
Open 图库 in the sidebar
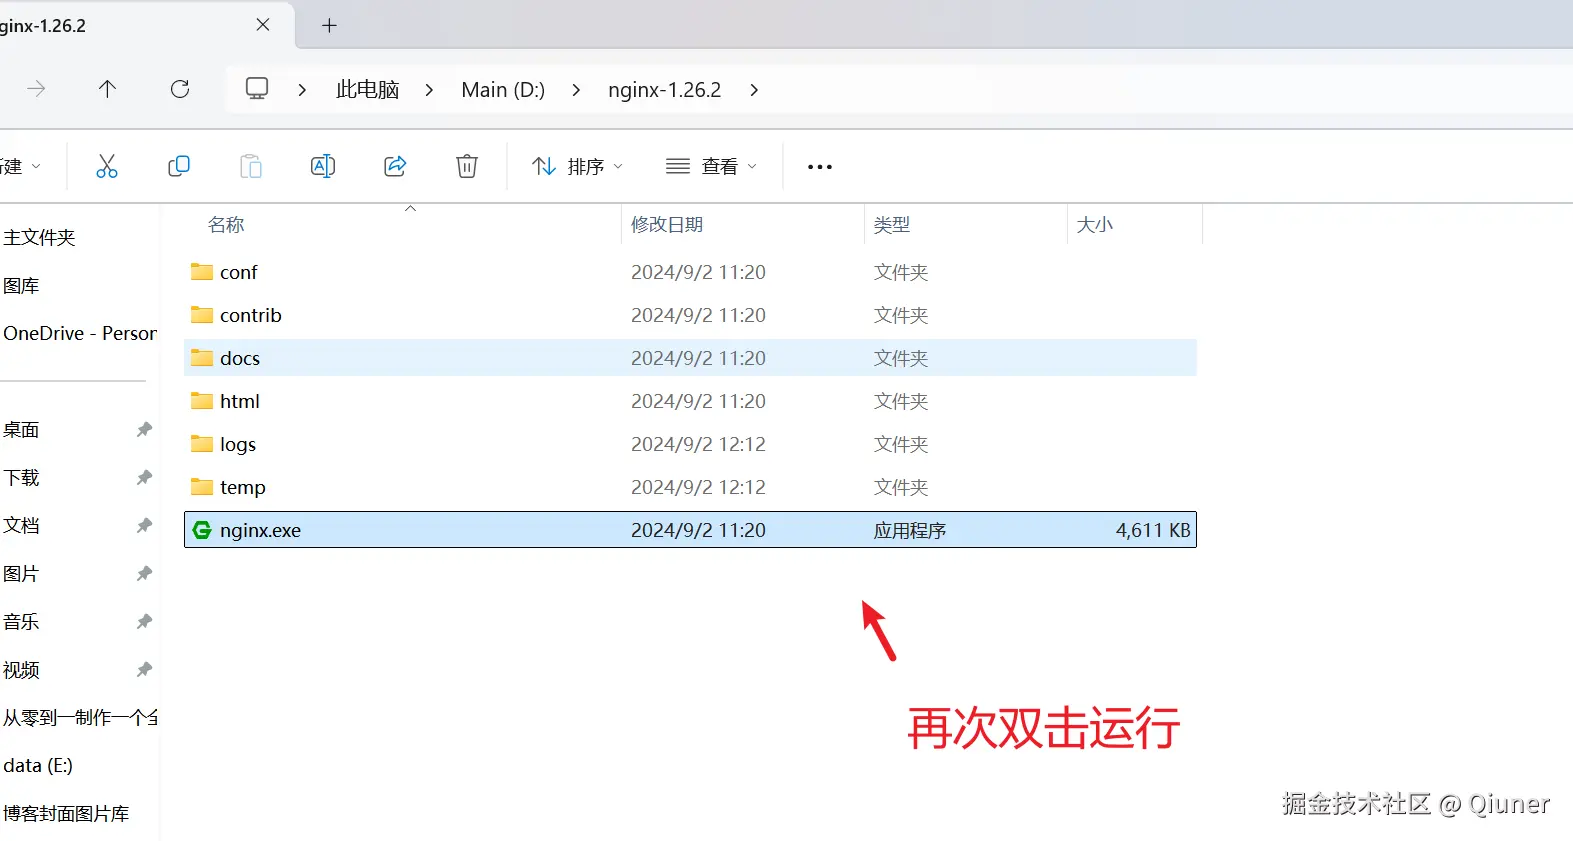pyautogui.click(x=21, y=285)
